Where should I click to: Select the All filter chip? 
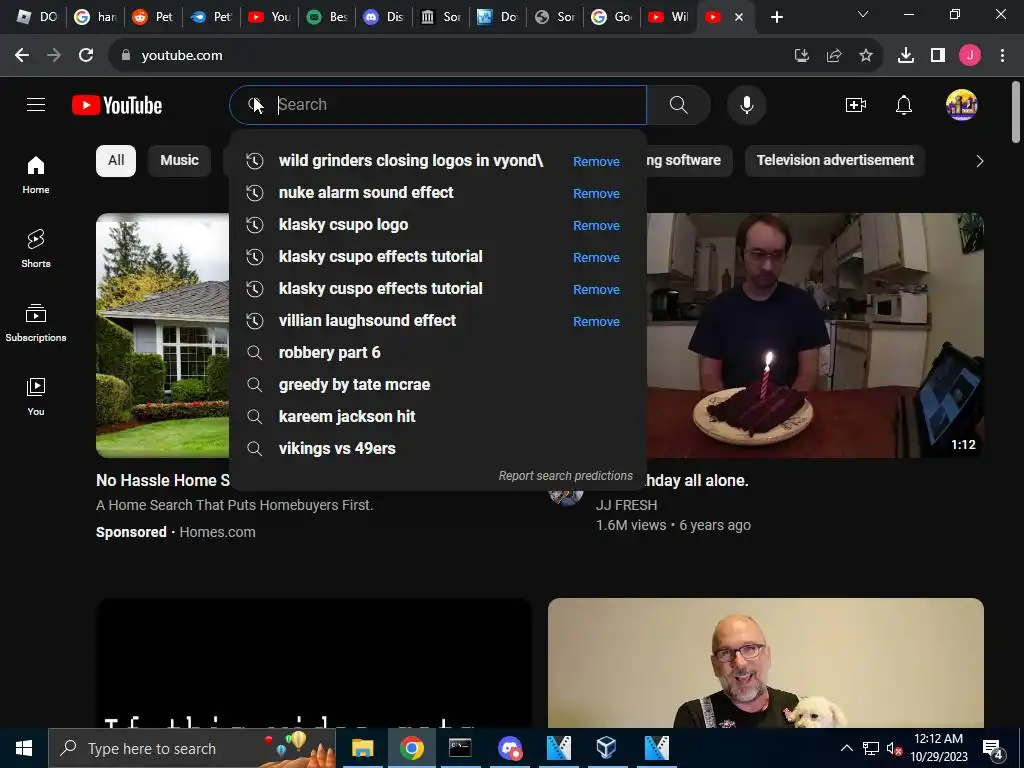116,161
